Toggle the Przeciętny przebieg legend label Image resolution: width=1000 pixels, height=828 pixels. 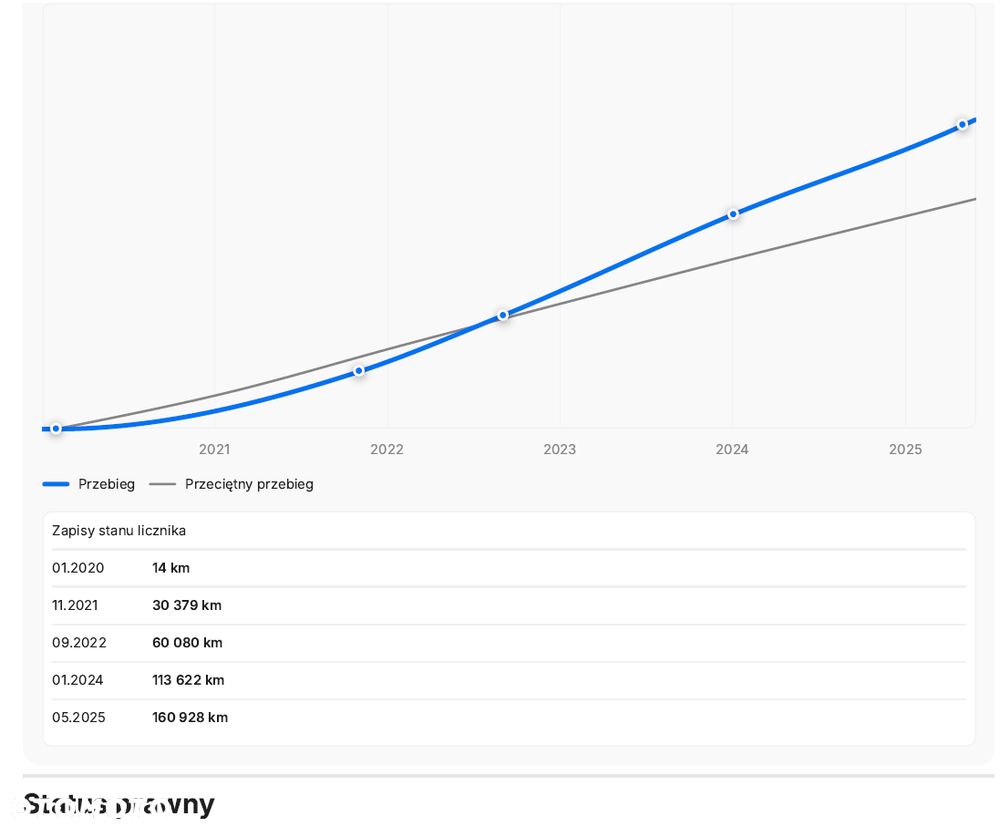tap(249, 484)
